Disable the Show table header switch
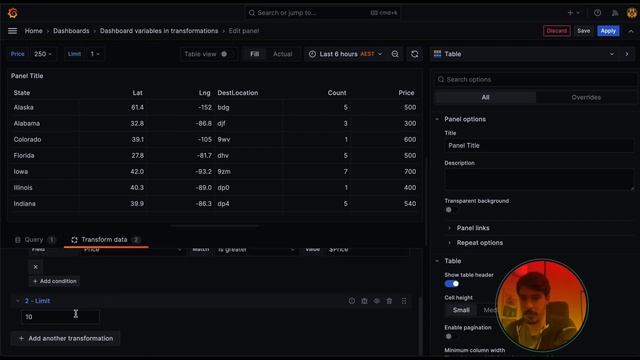 coord(452,284)
